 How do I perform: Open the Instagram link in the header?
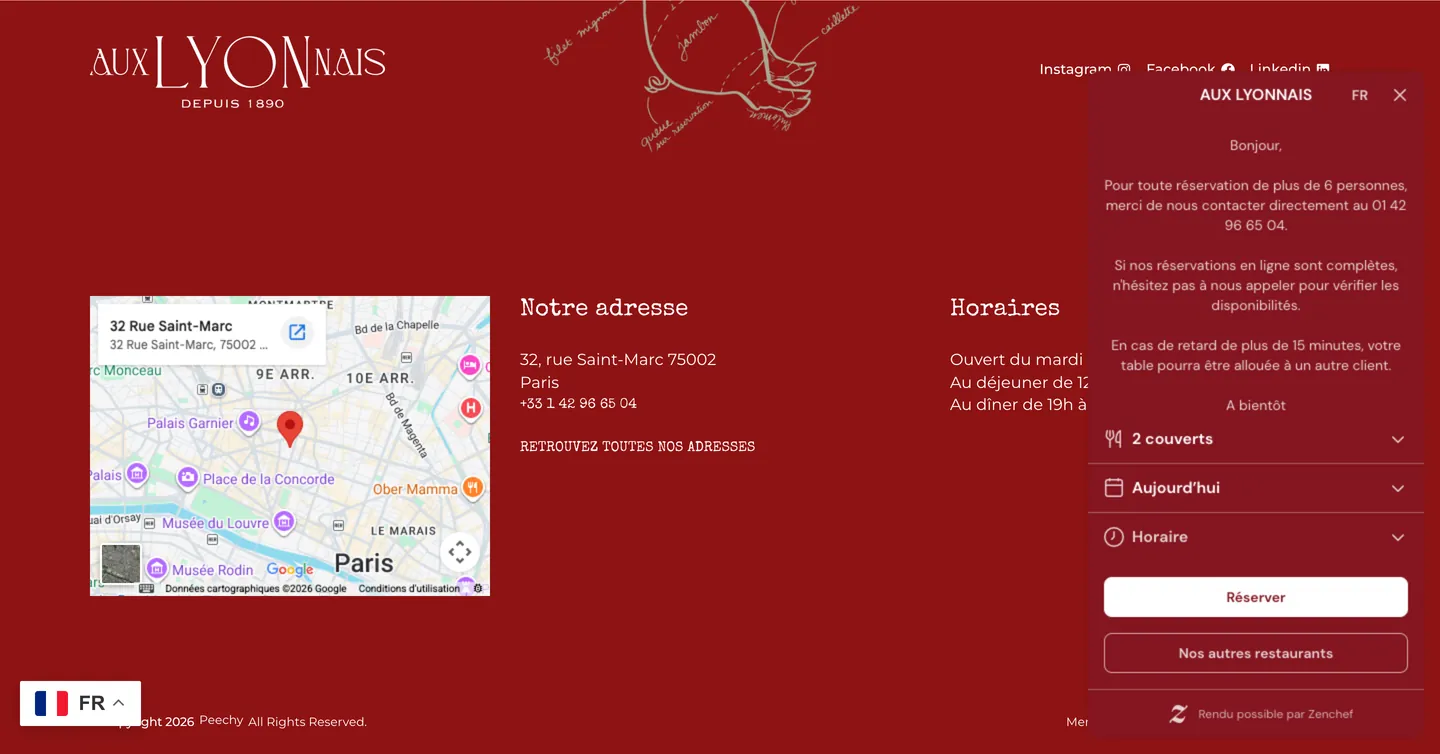(1075, 69)
